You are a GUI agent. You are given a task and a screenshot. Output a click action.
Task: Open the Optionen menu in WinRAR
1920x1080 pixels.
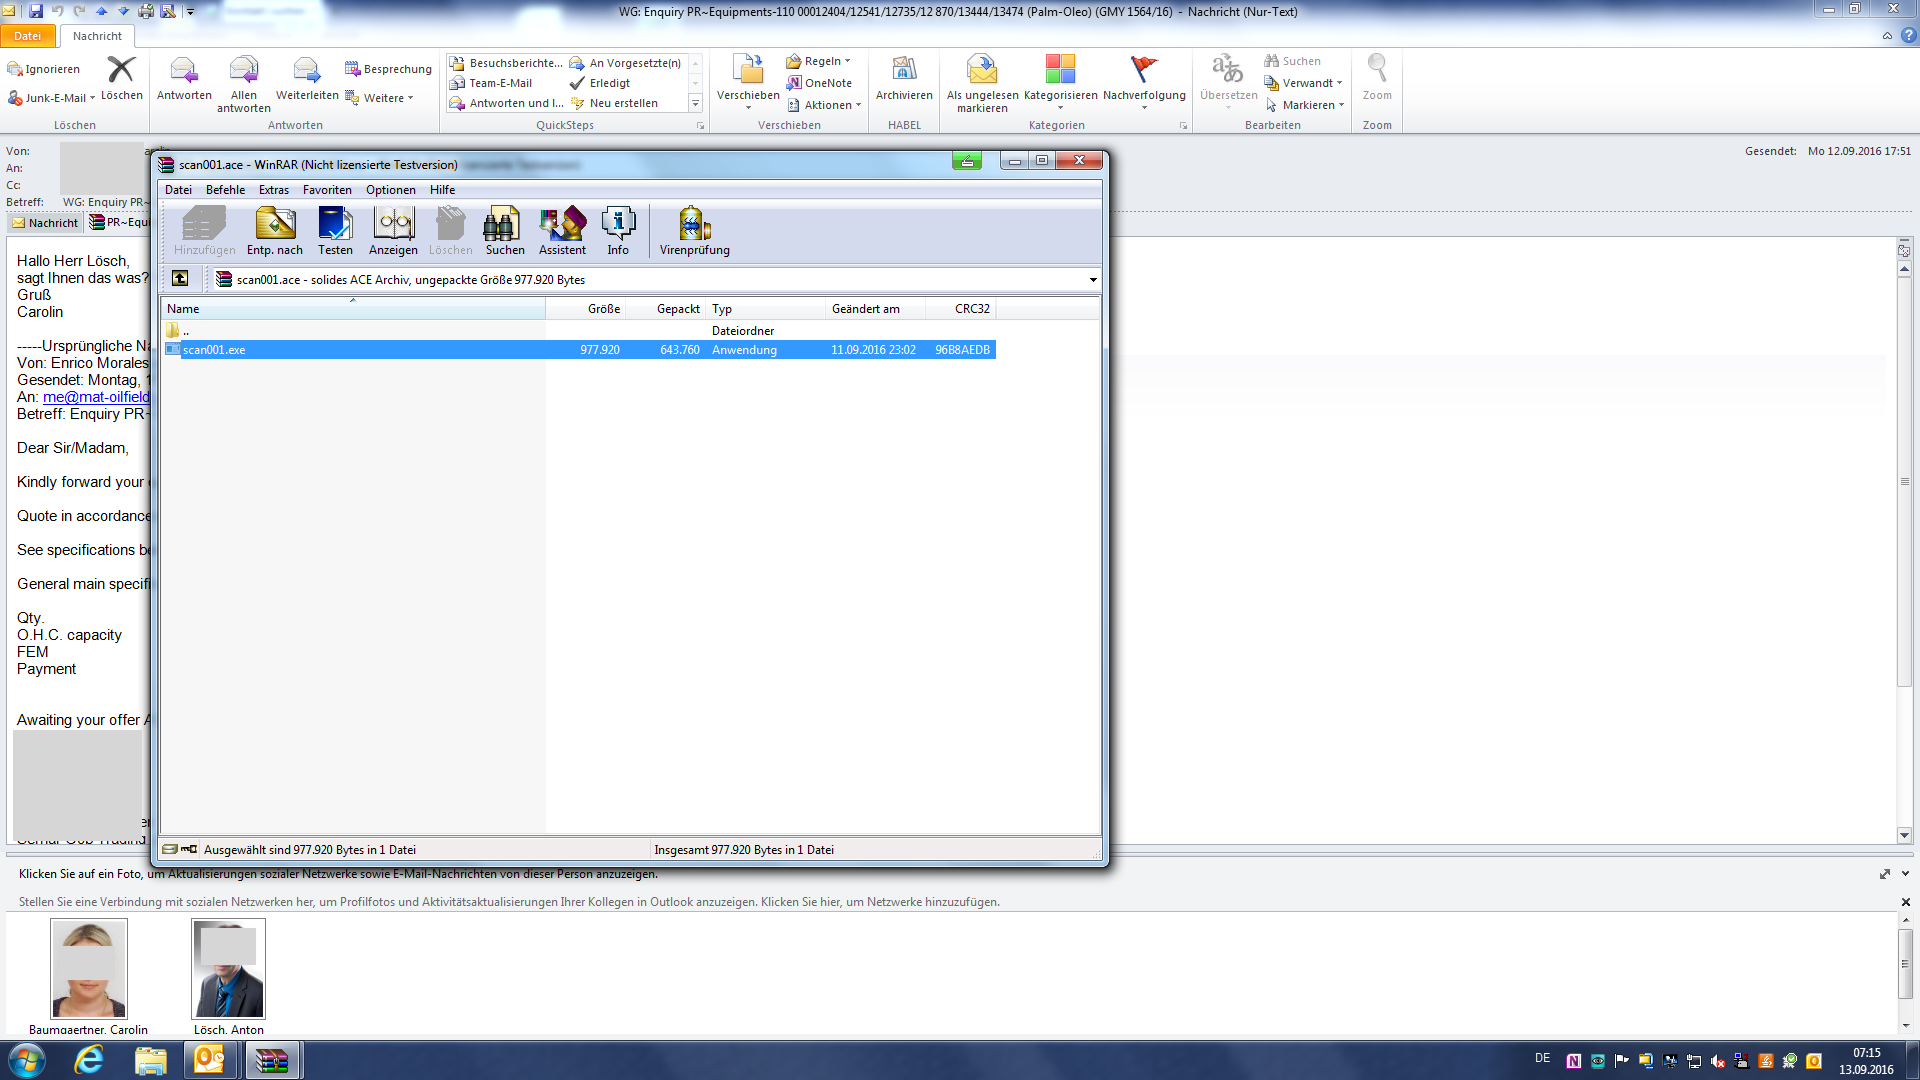(390, 190)
